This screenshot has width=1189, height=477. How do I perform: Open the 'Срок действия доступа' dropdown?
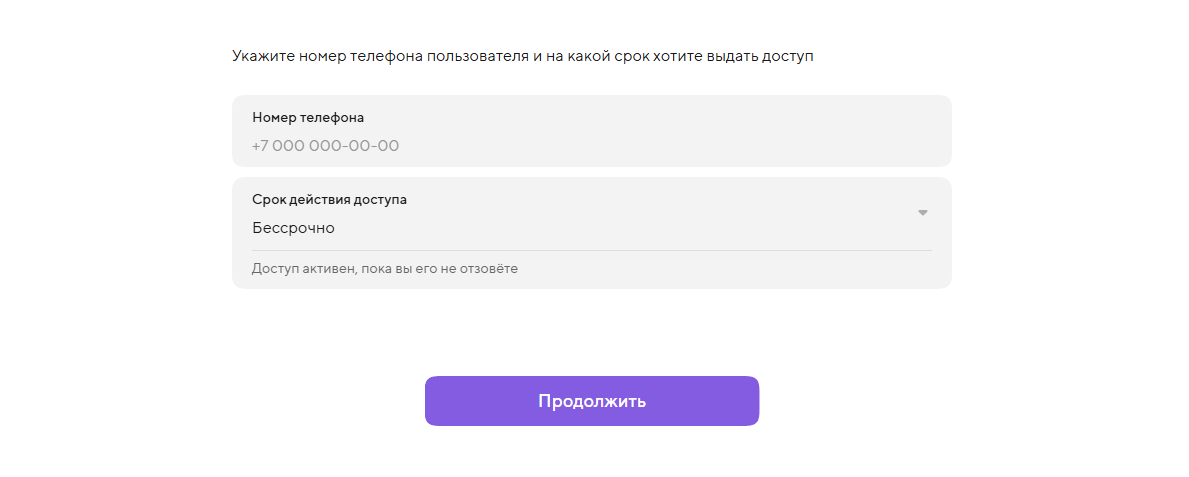point(590,214)
